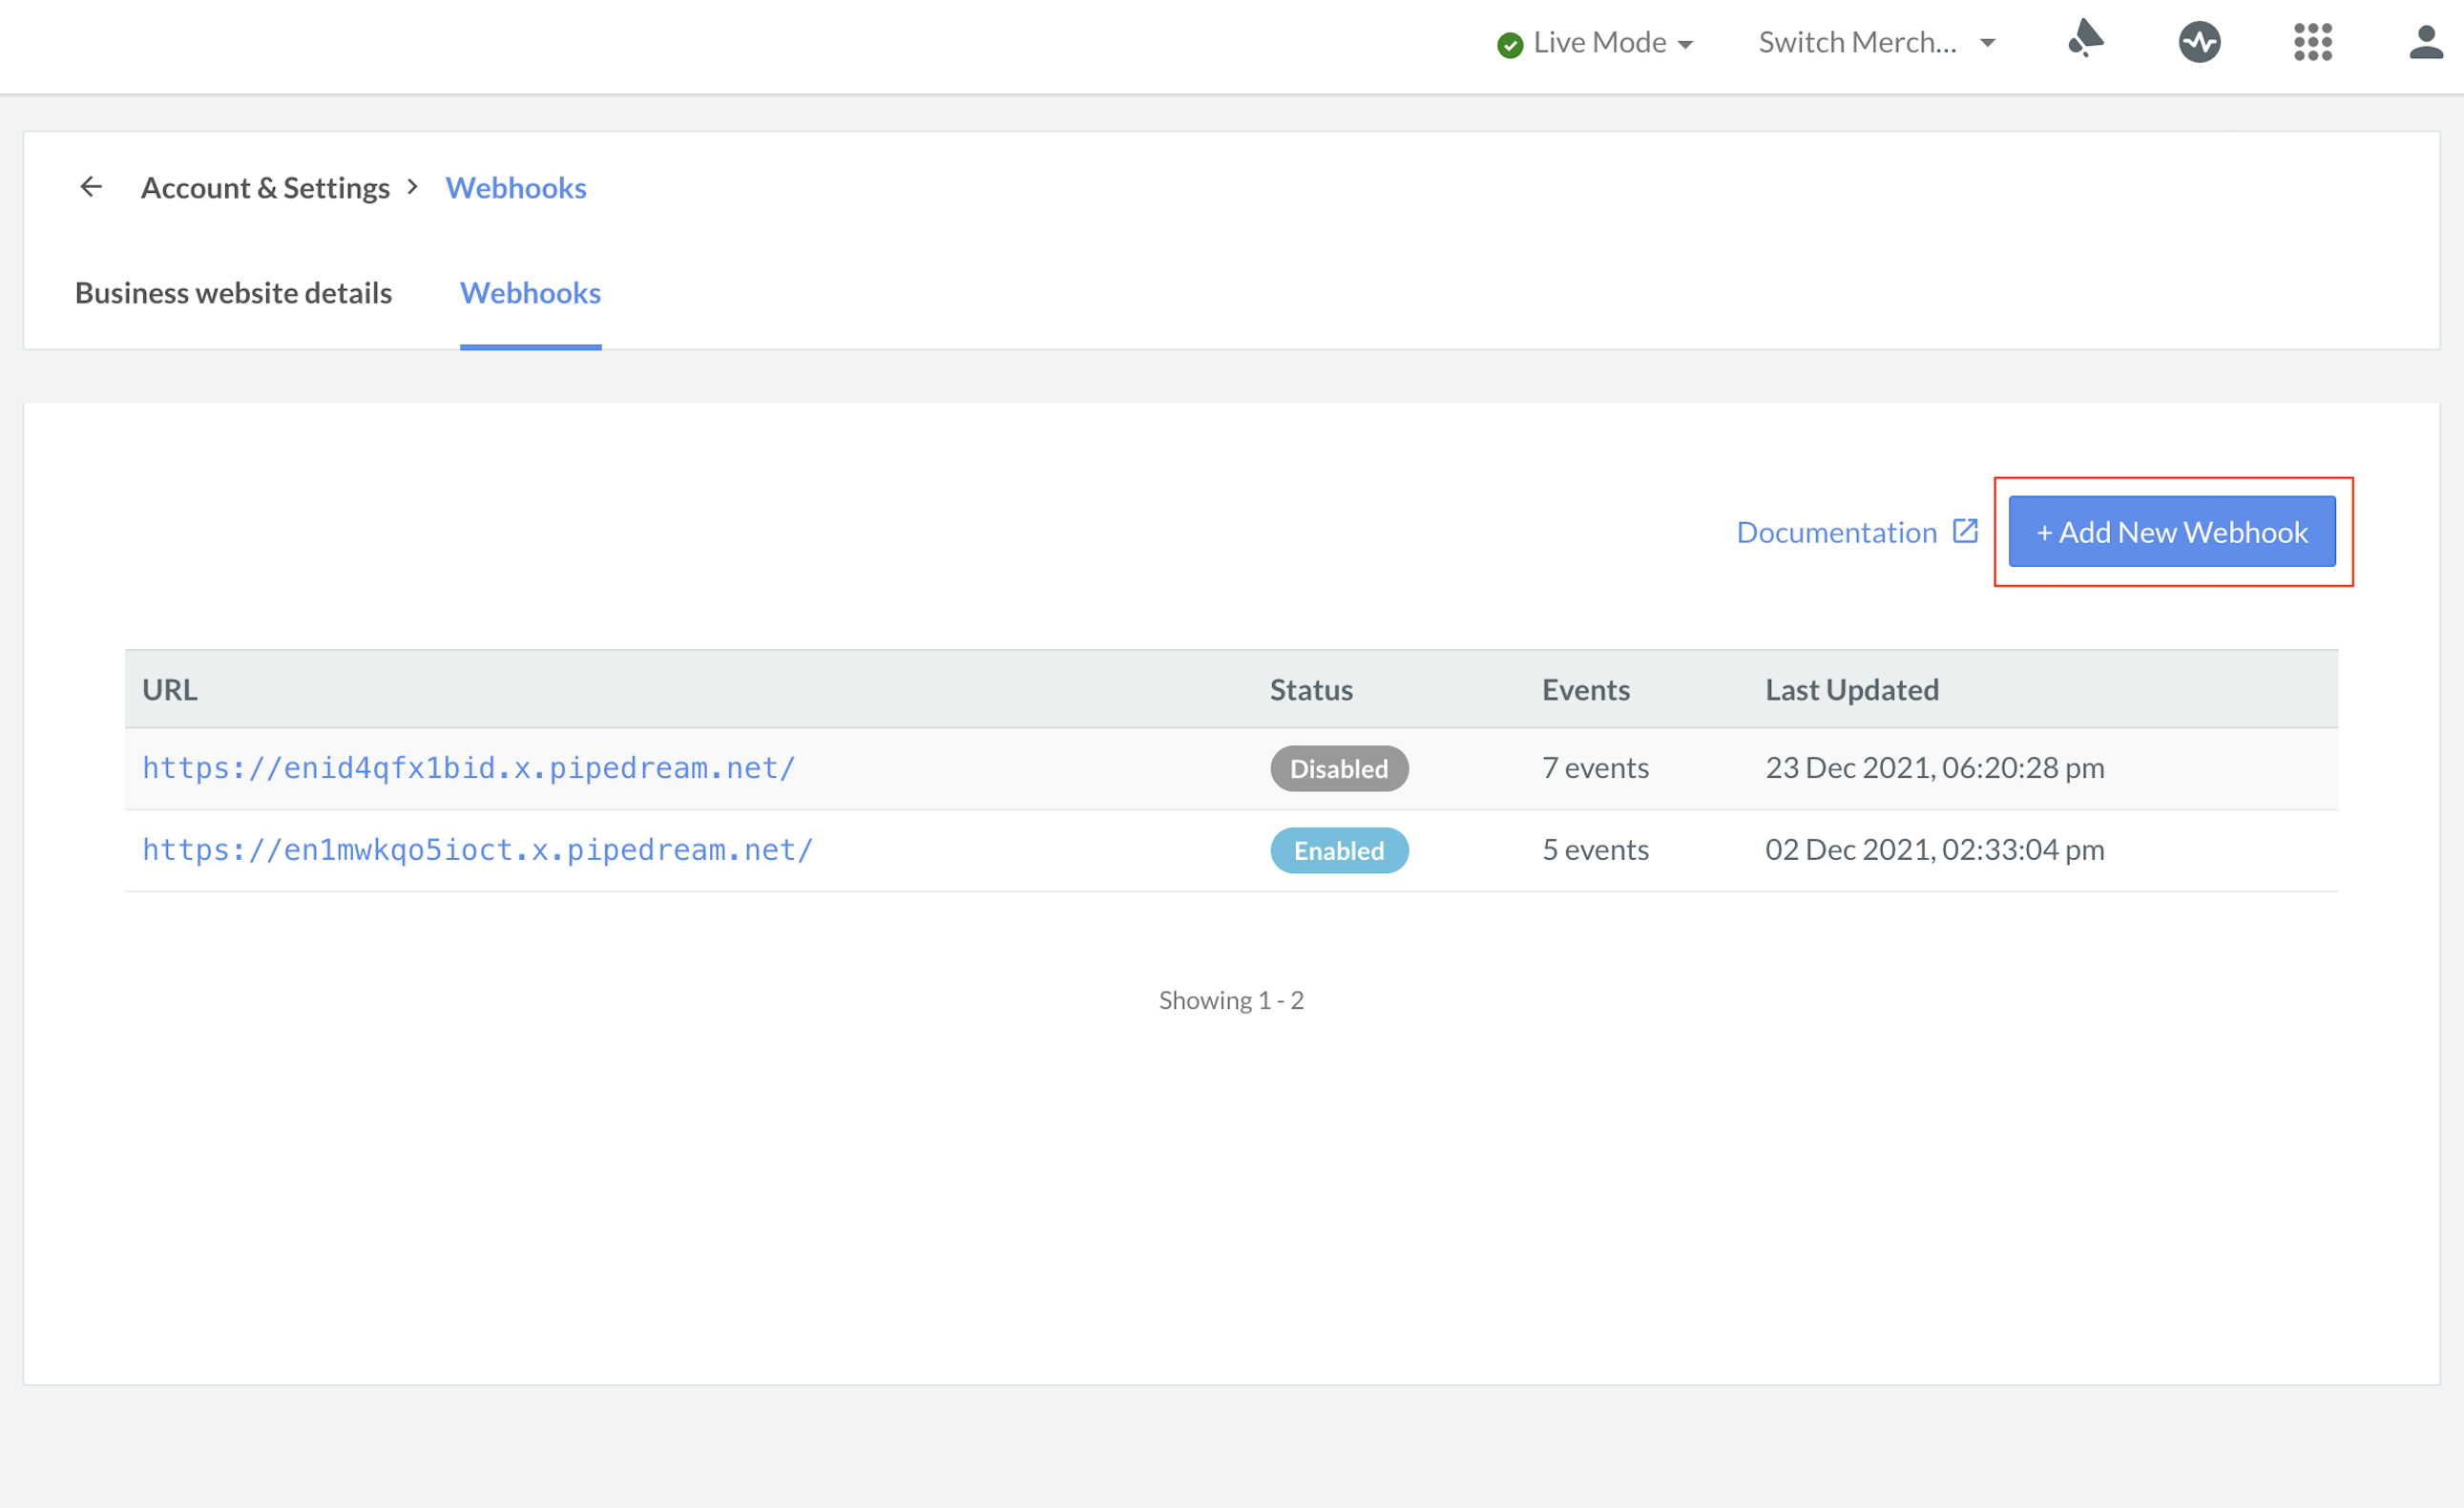Viewport: 2464px width, 1508px height.
Task: Open the Live Mode dropdown
Action: [1594, 43]
